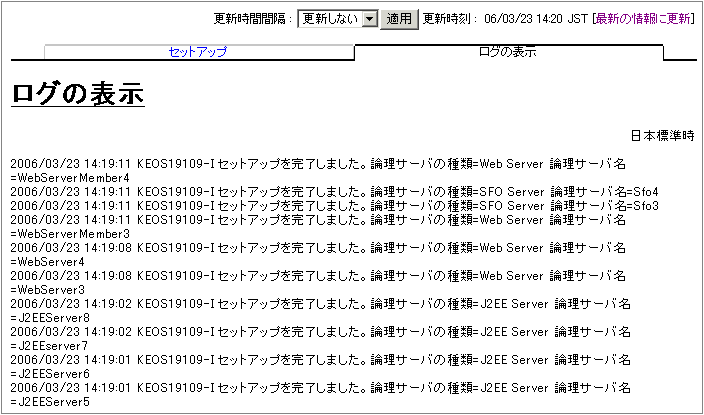Select log text =WebServer4

click(47, 261)
